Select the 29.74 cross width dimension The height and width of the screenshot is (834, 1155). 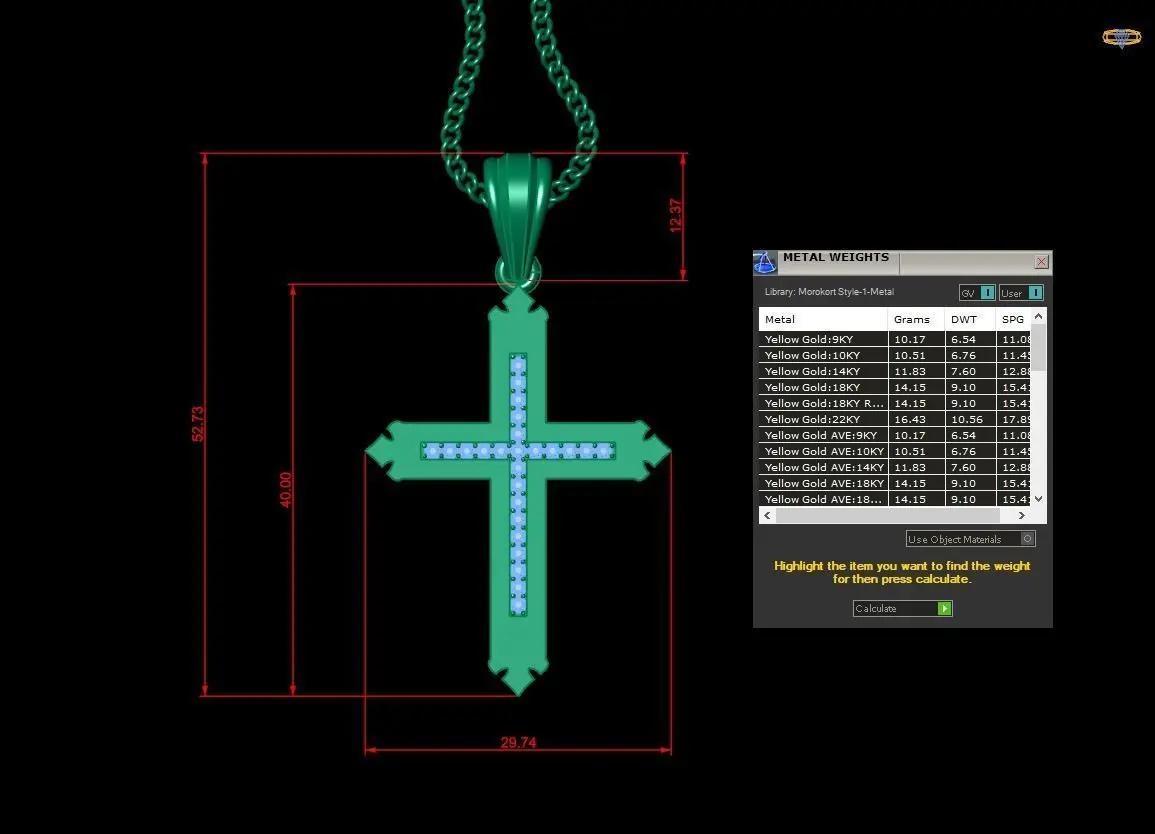tap(519, 743)
